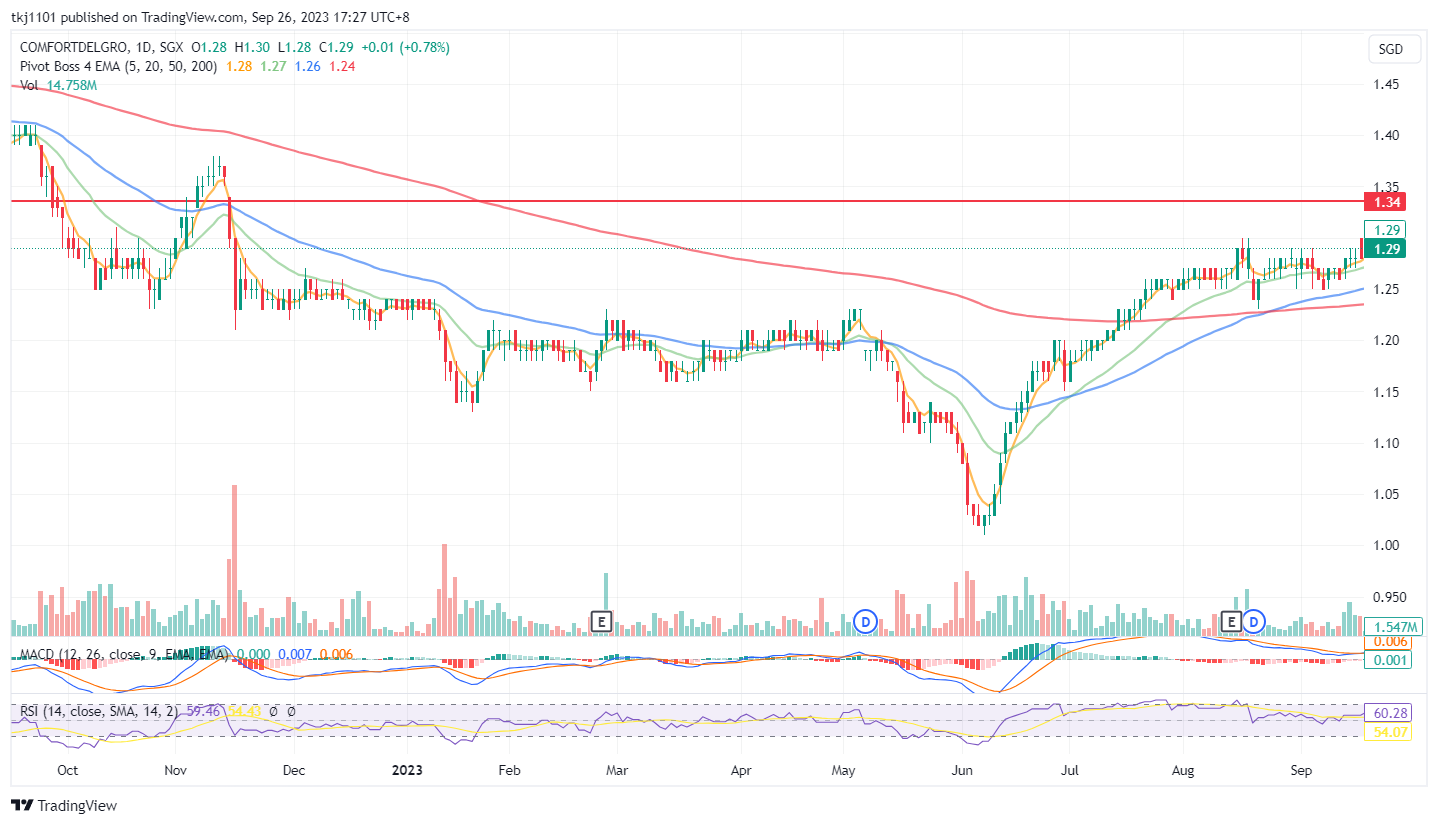Click the yellow 54.07 RSI average label
This screenshot has width=1438, height=825.
coord(1386,733)
